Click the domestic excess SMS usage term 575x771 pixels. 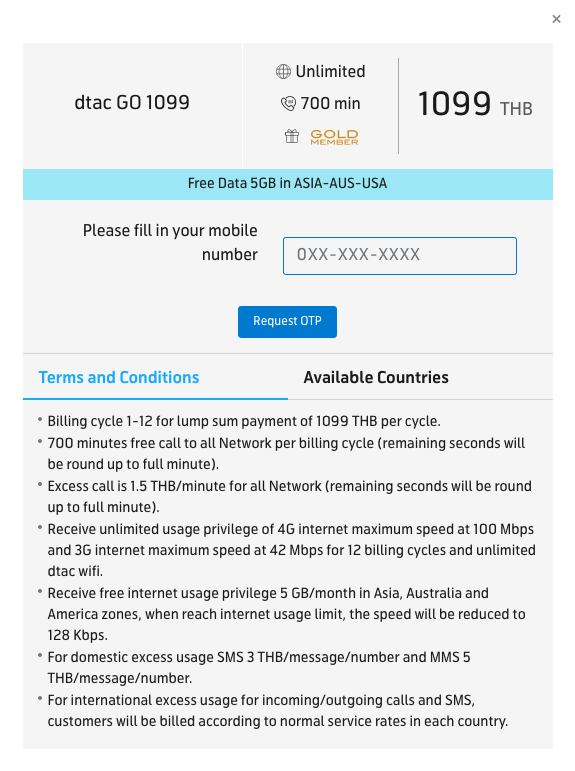tap(259, 668)
